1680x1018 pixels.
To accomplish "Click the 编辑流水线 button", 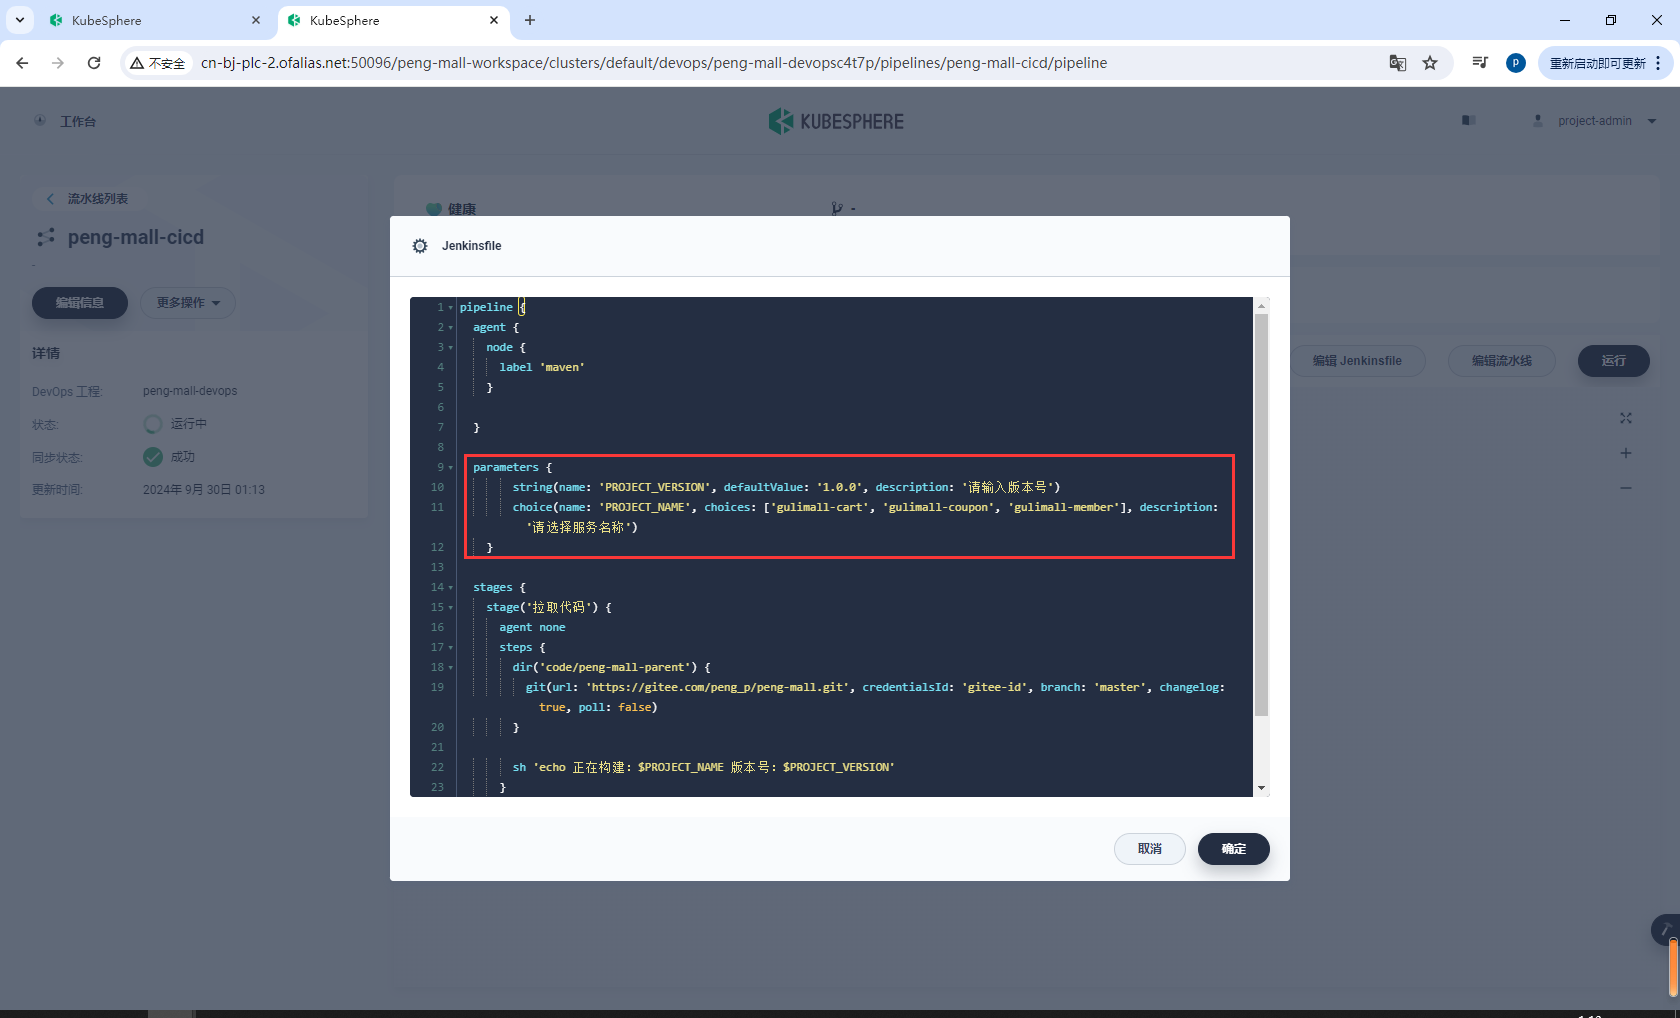I will point(1502,361).
